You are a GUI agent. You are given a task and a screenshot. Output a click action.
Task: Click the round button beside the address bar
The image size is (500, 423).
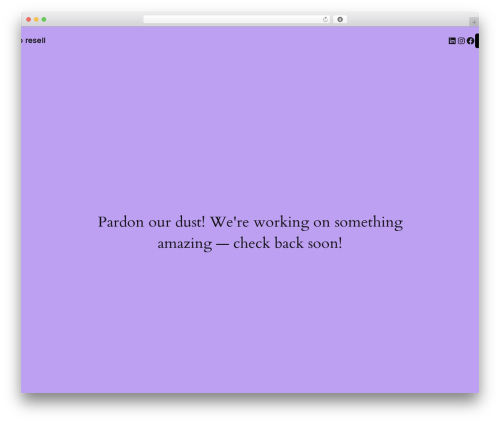click(x=340, y=19)
